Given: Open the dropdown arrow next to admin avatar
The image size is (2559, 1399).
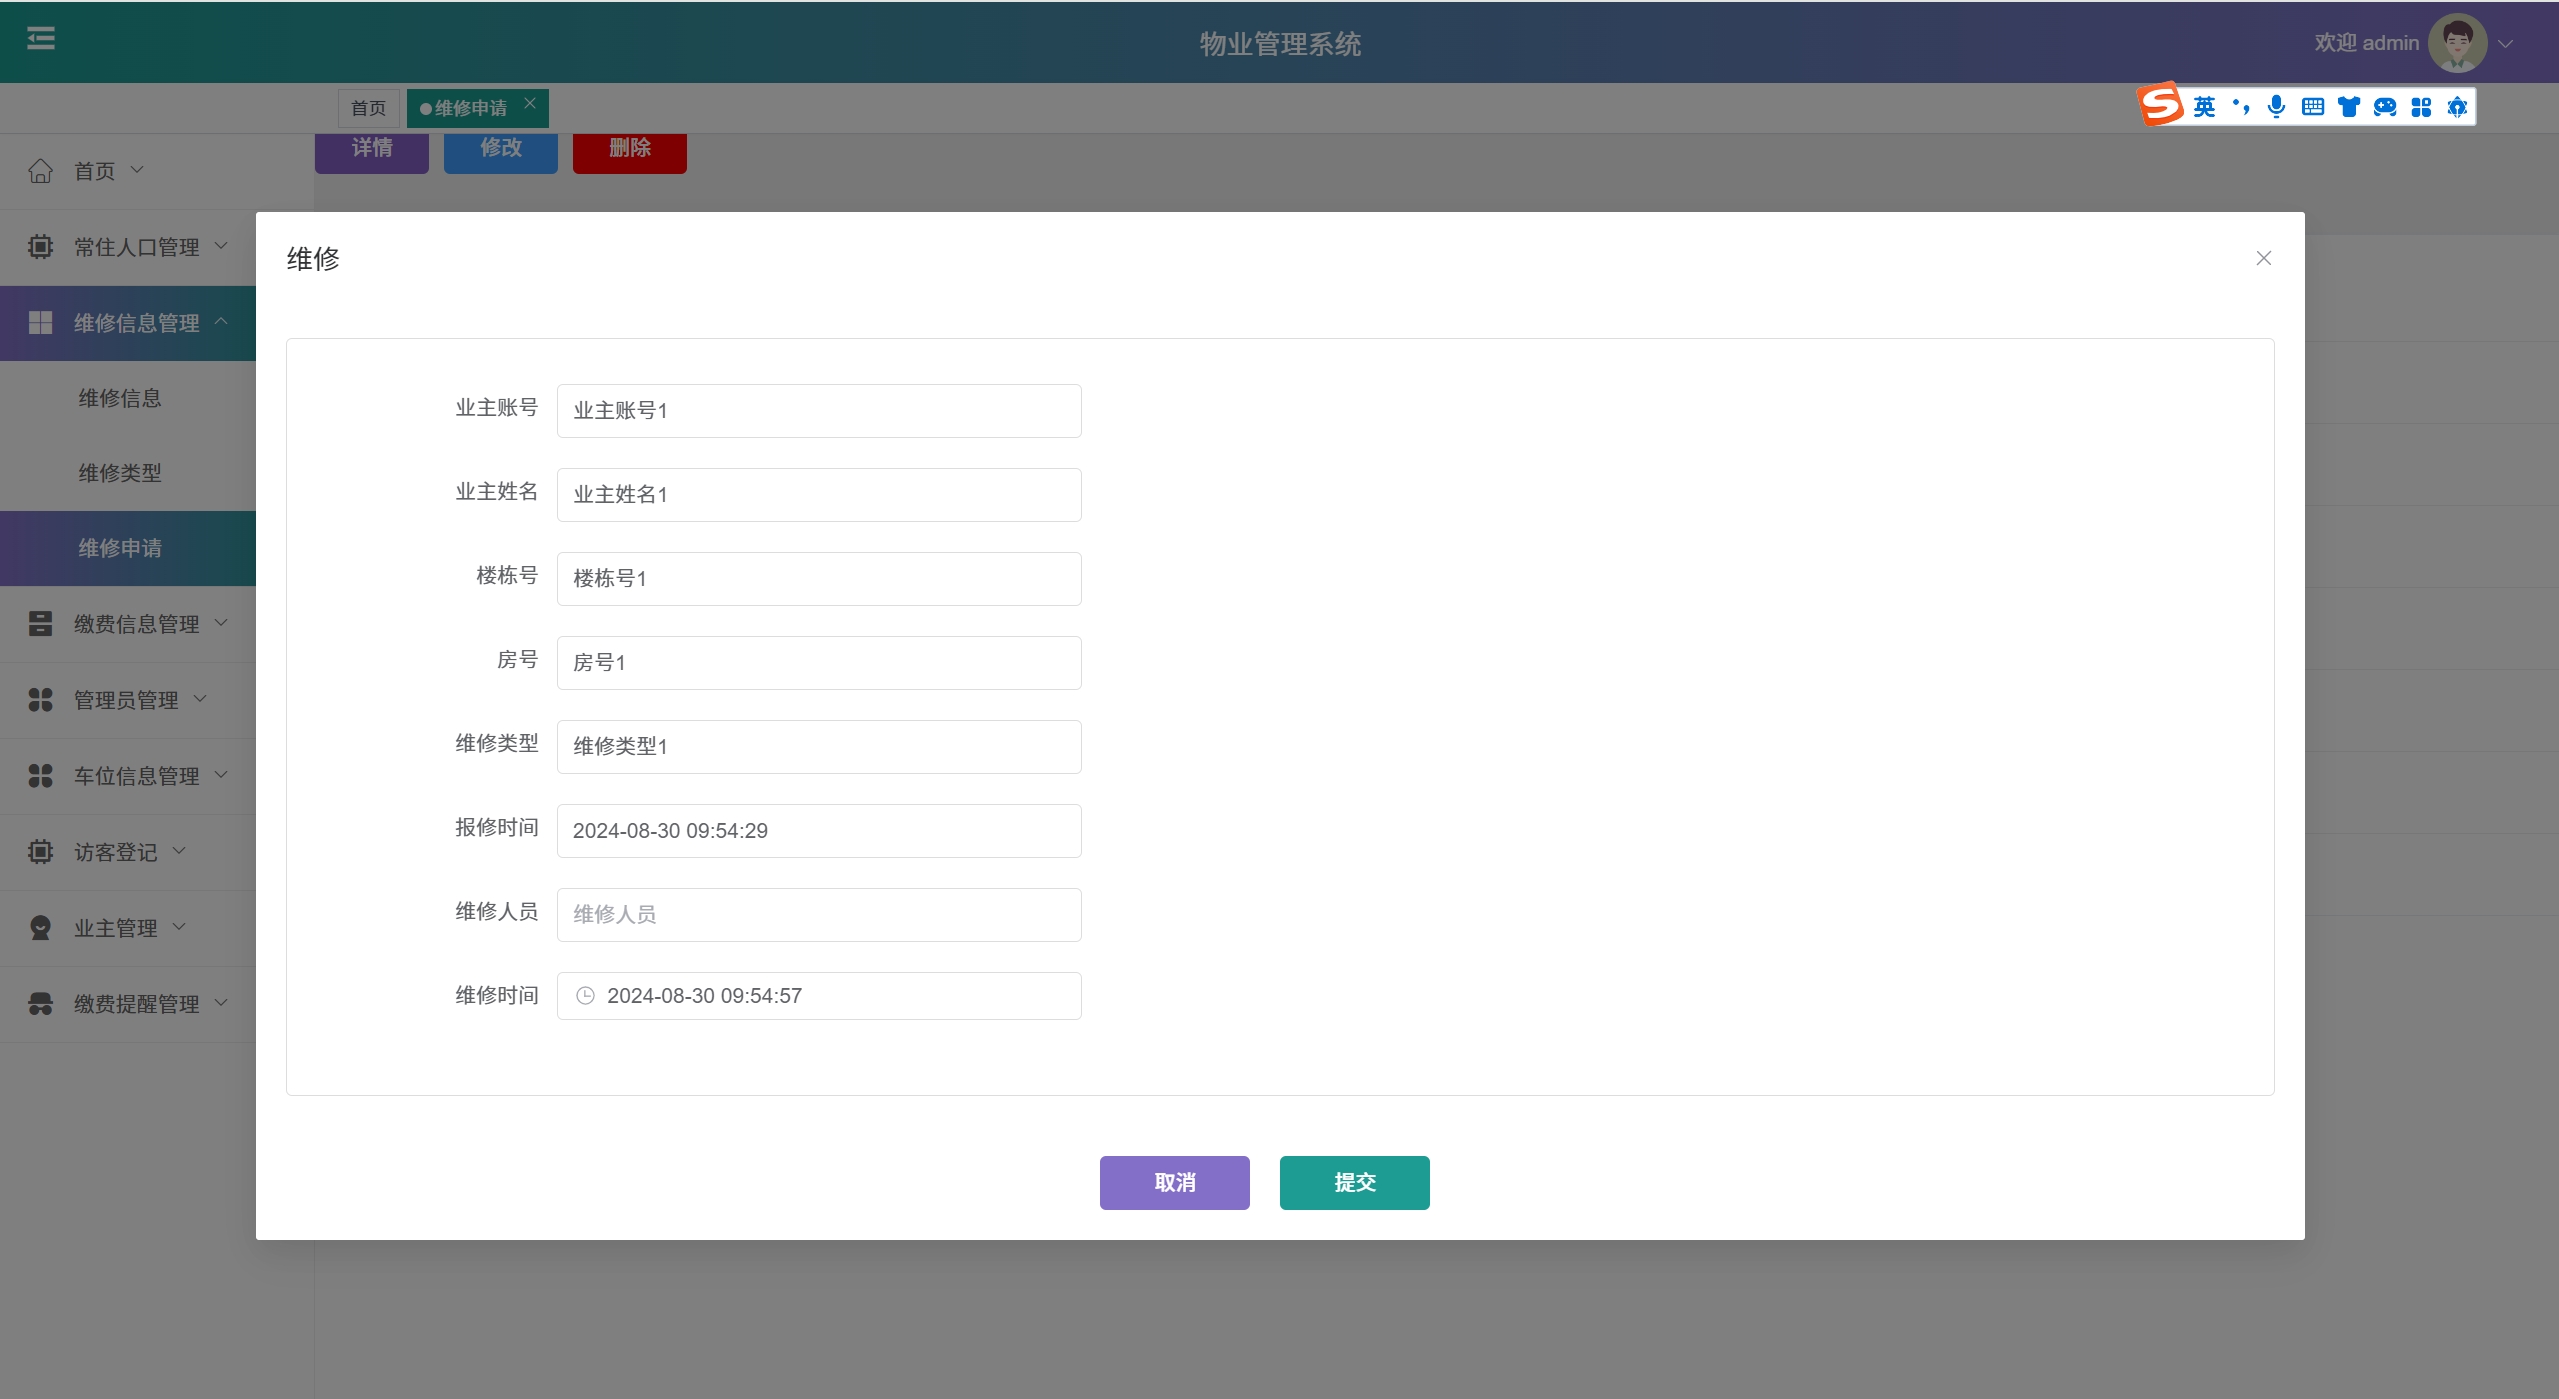Looking at the screenshot, I should (2505, 44).
